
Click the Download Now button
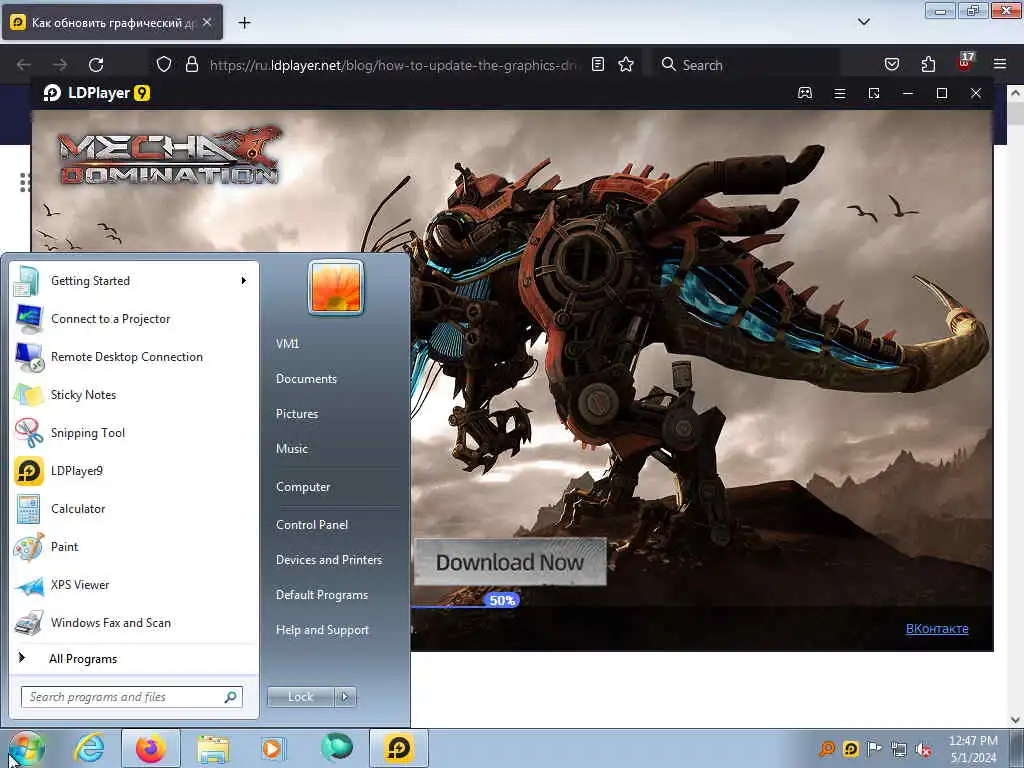[510, 562]
